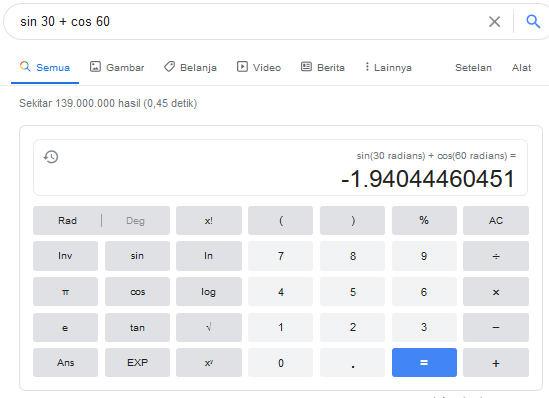The height and width of the screenshot is (398, 549).
Task: Click the pi constant key
Action: pyautogui.click(x=65, y=292)
